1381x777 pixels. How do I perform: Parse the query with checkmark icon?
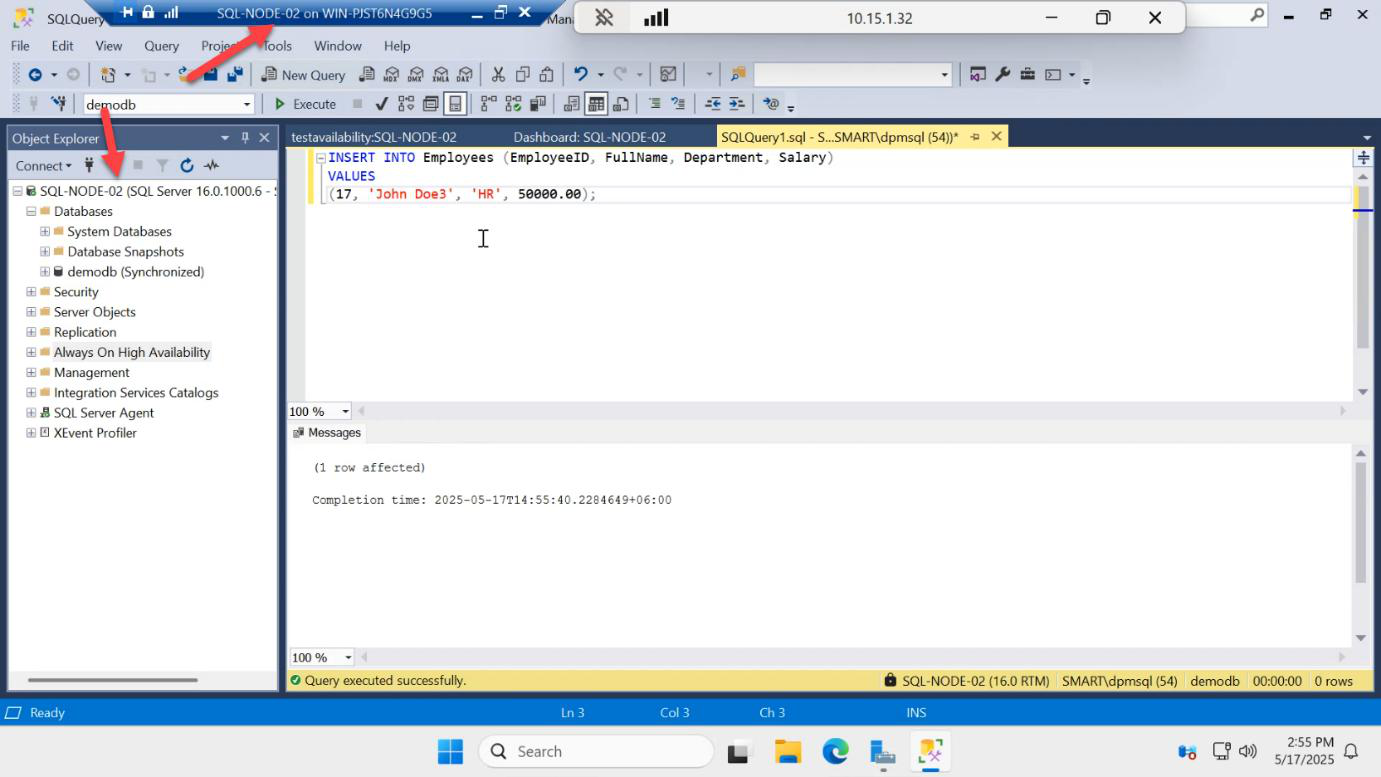pos(381,104)
